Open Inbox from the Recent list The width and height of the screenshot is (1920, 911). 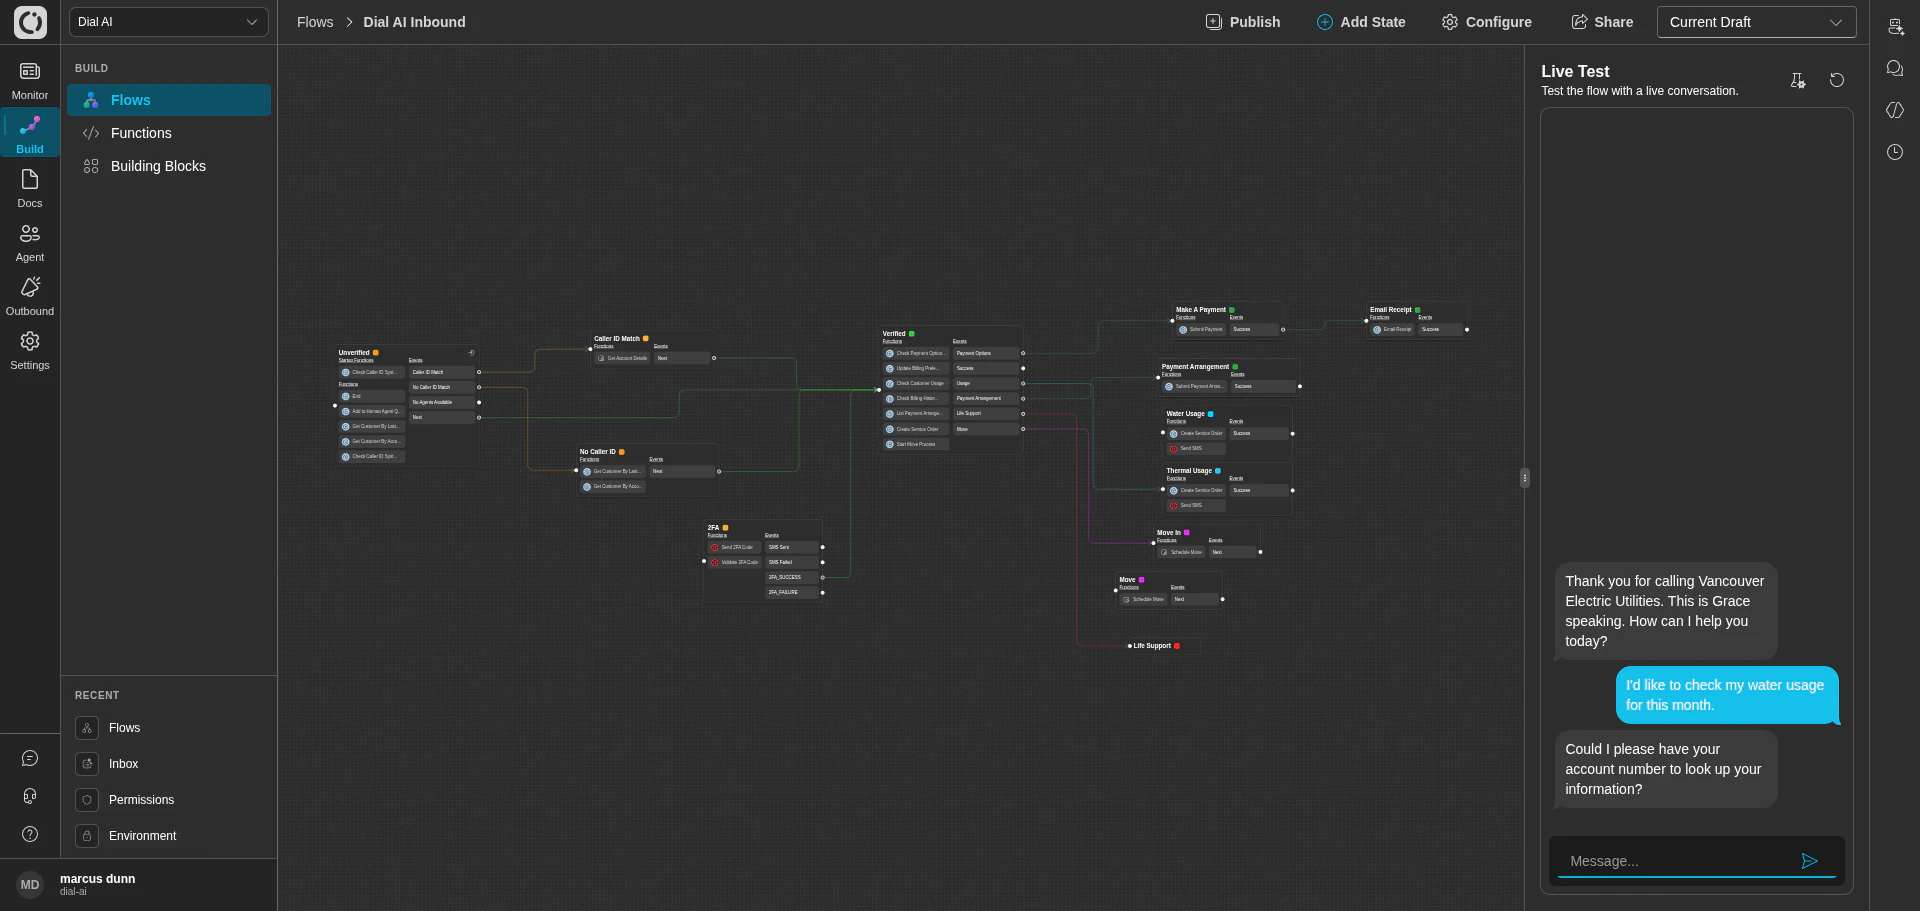[x=124, y=764]
